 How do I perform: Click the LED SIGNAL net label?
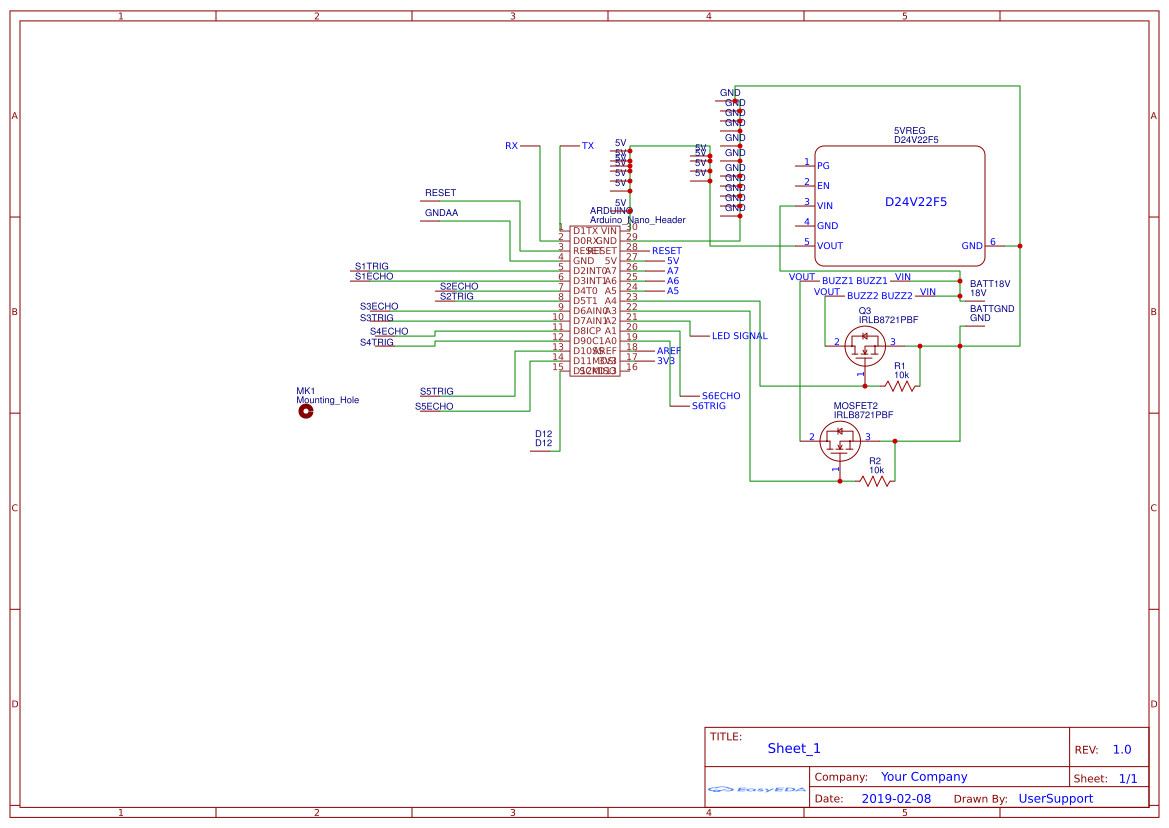[738, 336]
